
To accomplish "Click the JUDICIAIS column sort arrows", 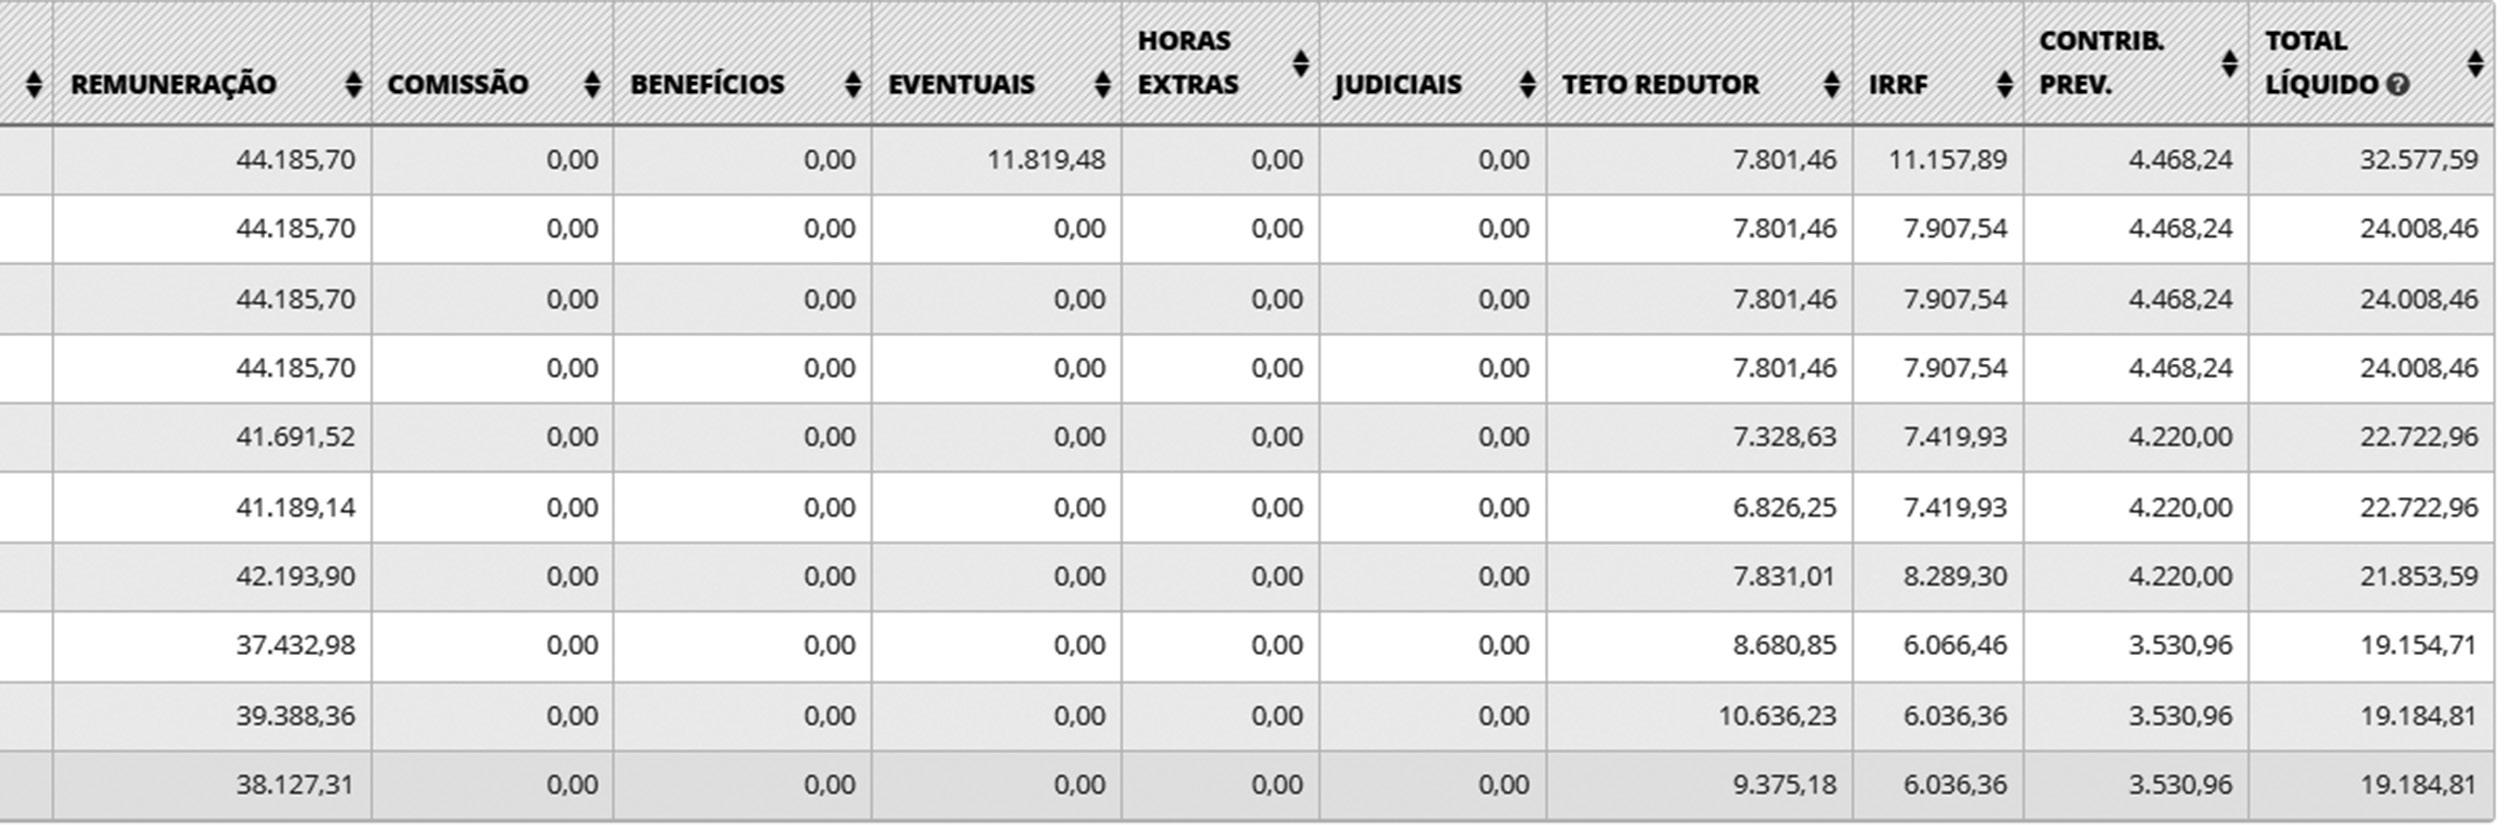I will (x=1527, y=84).
